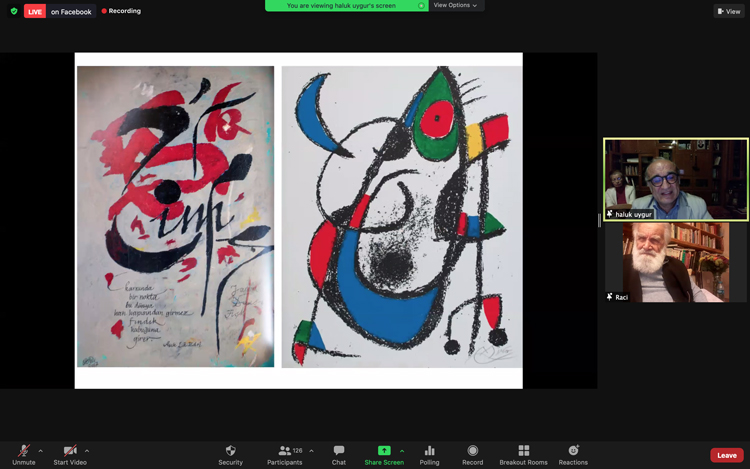
Task: Open video options caret beside Start Video
Action: coord(87,451)
